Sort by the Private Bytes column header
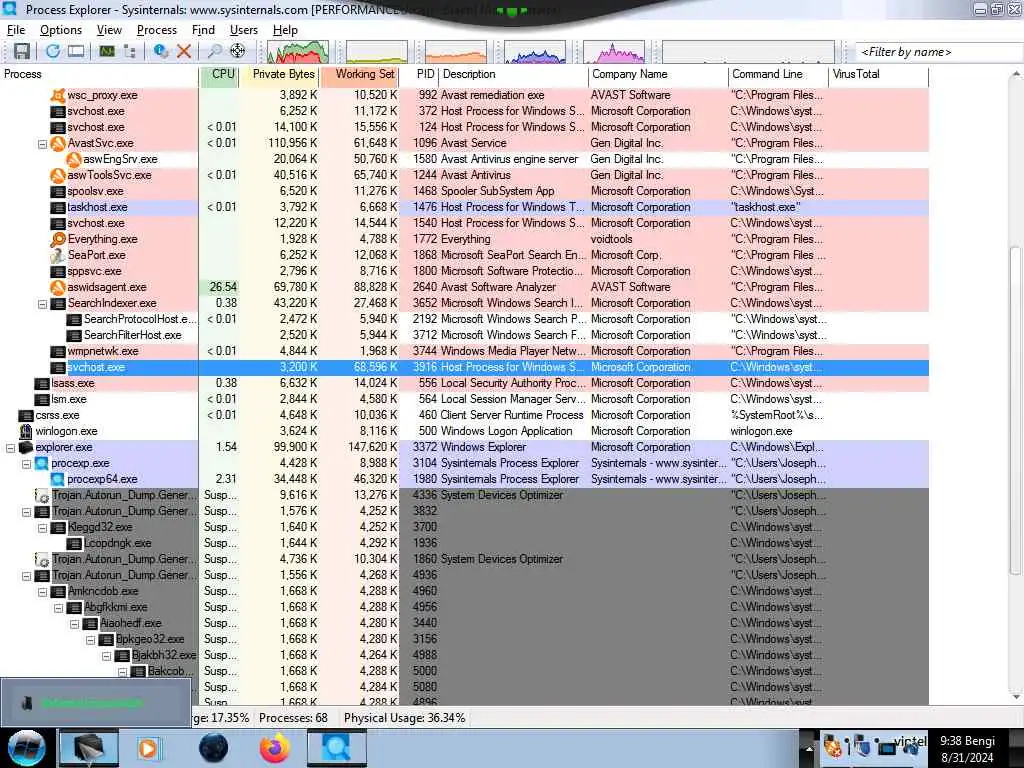 click(280, 74)
